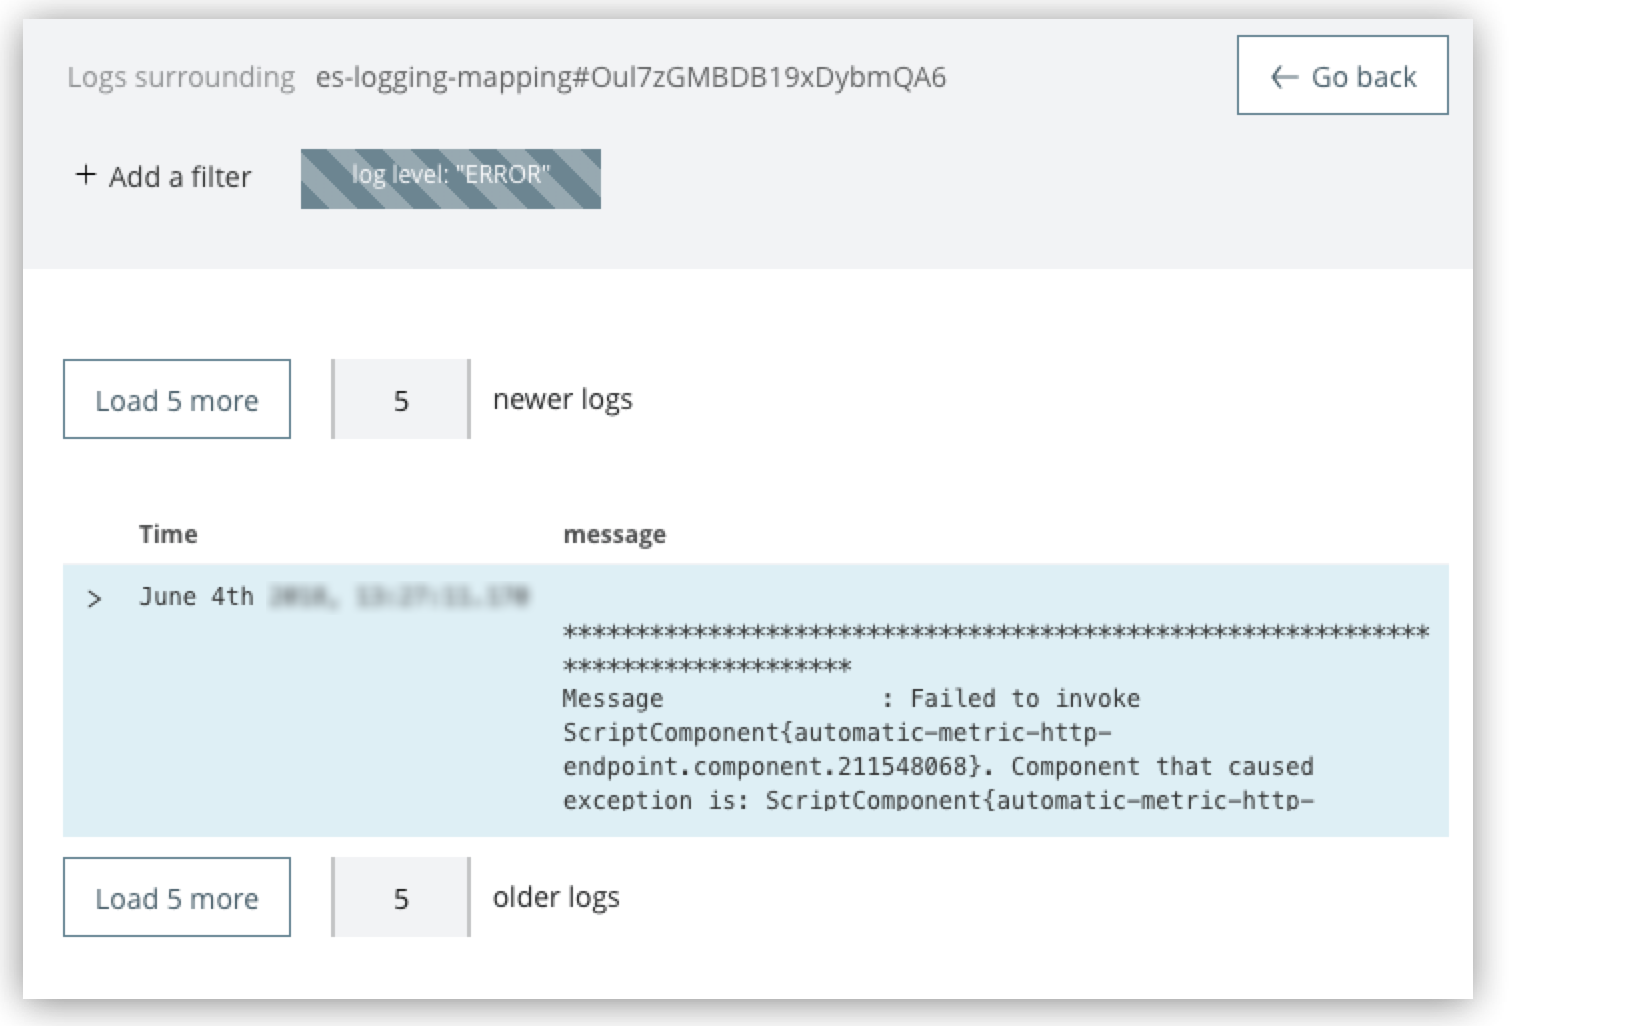Select the Time column header
Screen dimensions: 1630x1026
coord(168,534)
